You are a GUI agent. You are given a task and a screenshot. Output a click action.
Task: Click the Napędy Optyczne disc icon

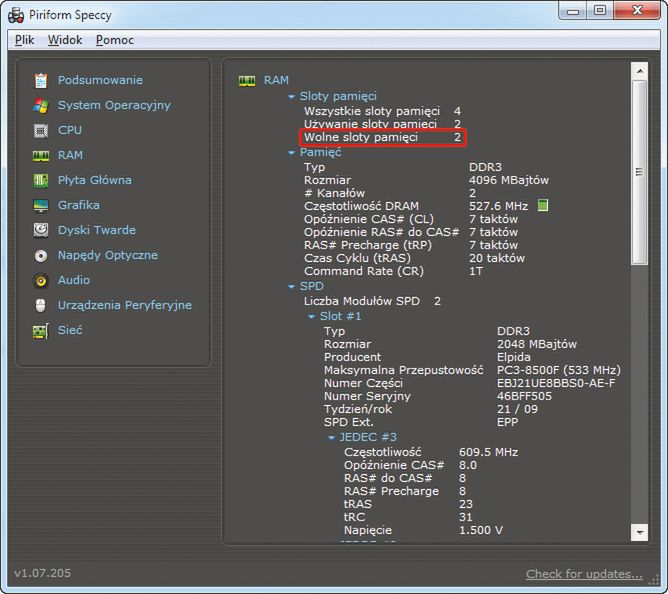(41, 255)
